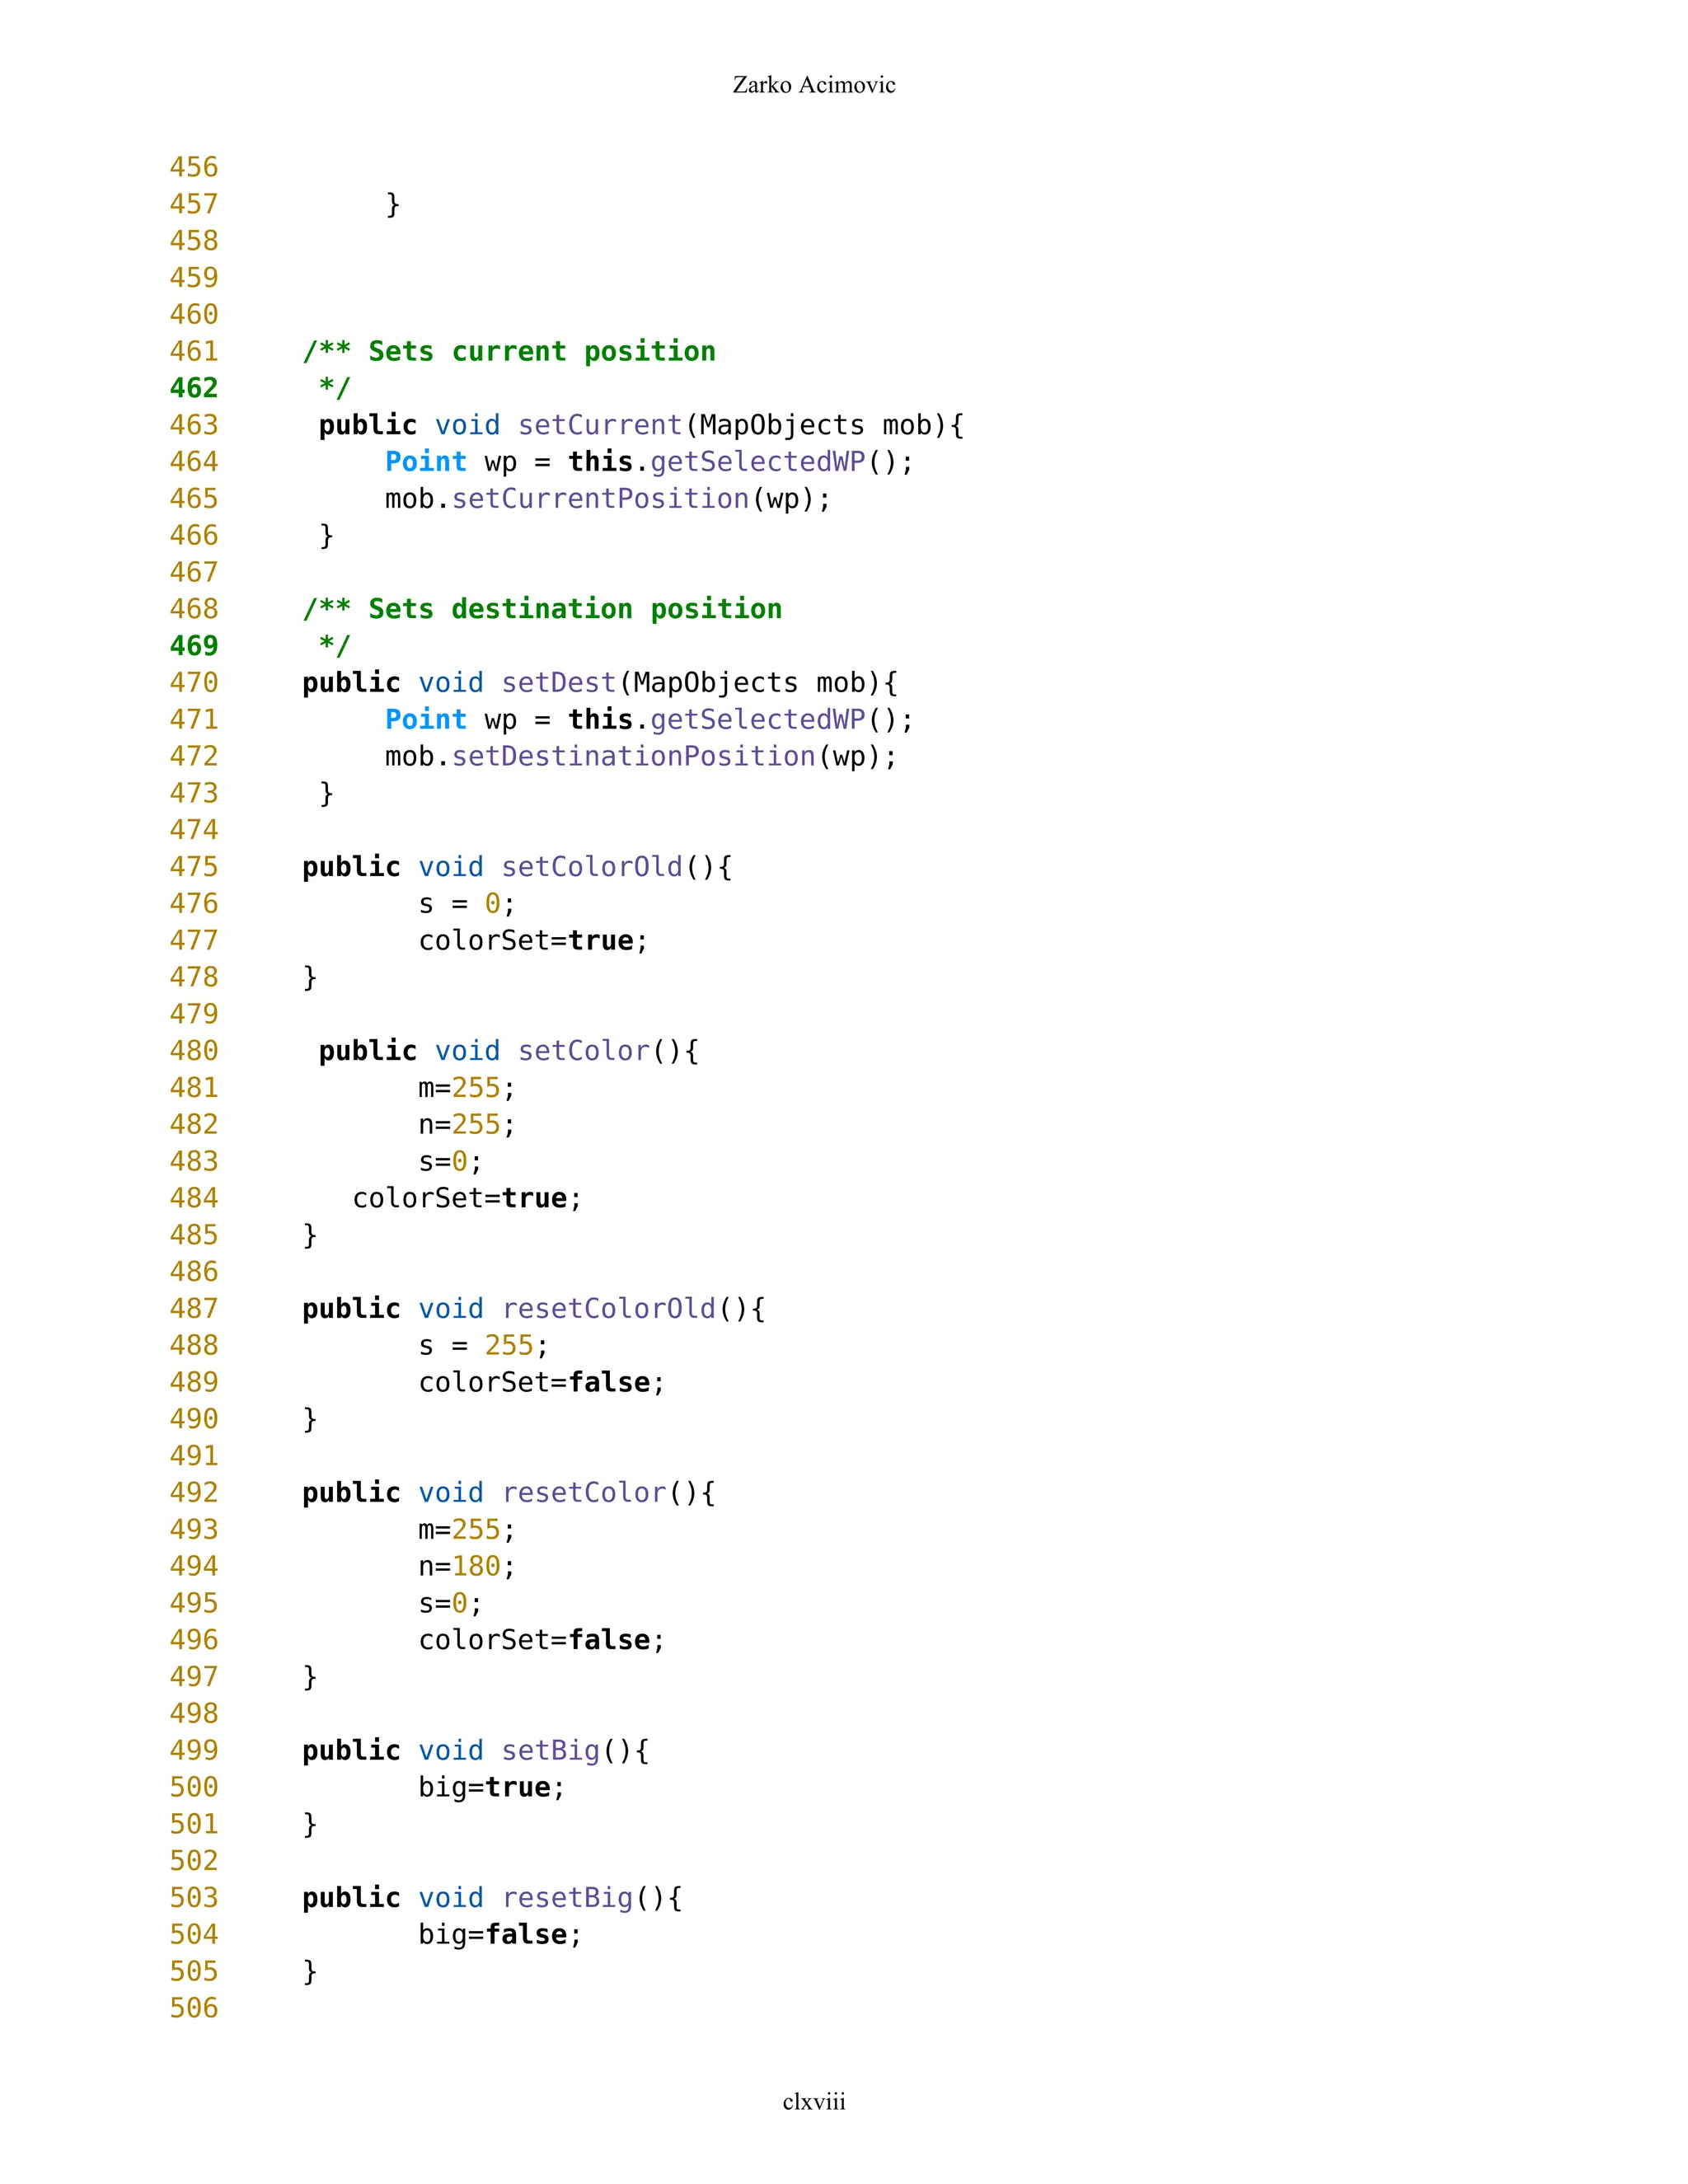The height and width of the screenshot is (2184, 1688).
Task: Click colorSet=false on line 489
Action: (x=542, y=1383)
